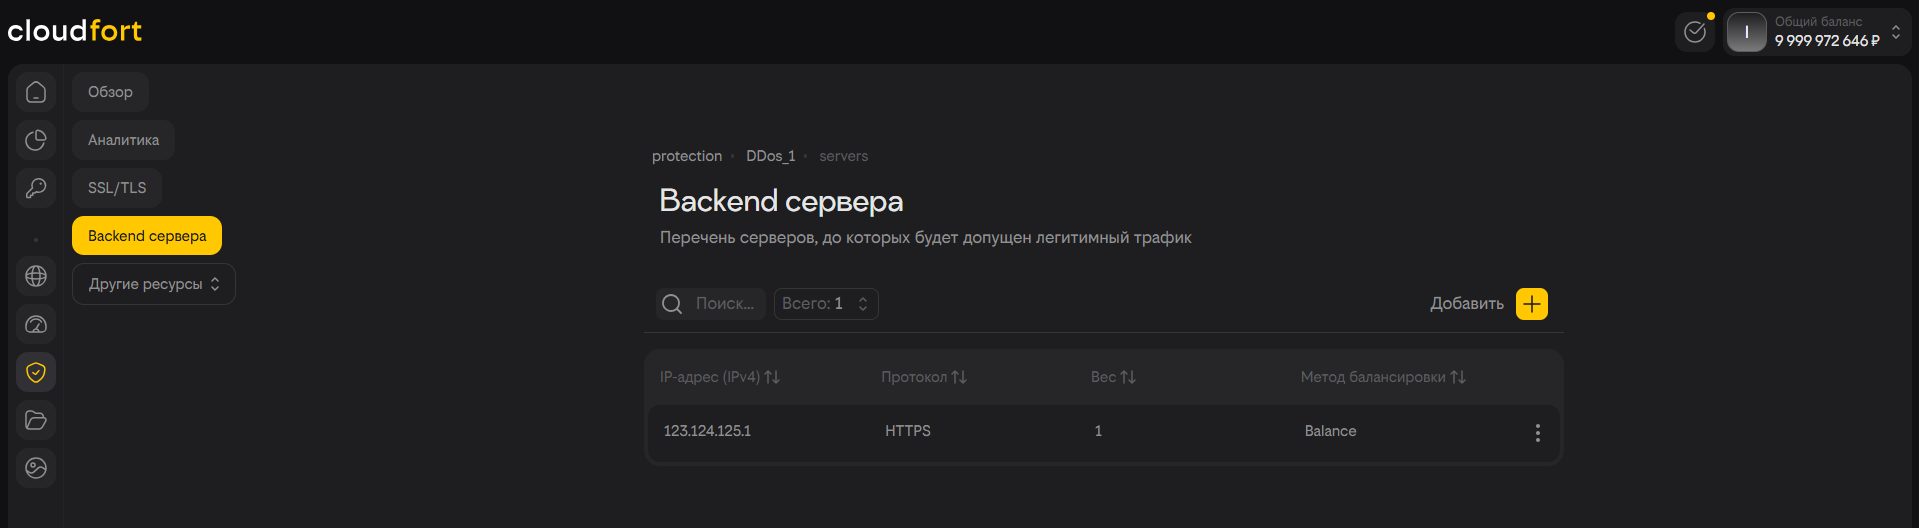The width and height of the screenshot is (1919, 528).
Task: Sort by Метод балансировки column
Action: pos(1383,377)
